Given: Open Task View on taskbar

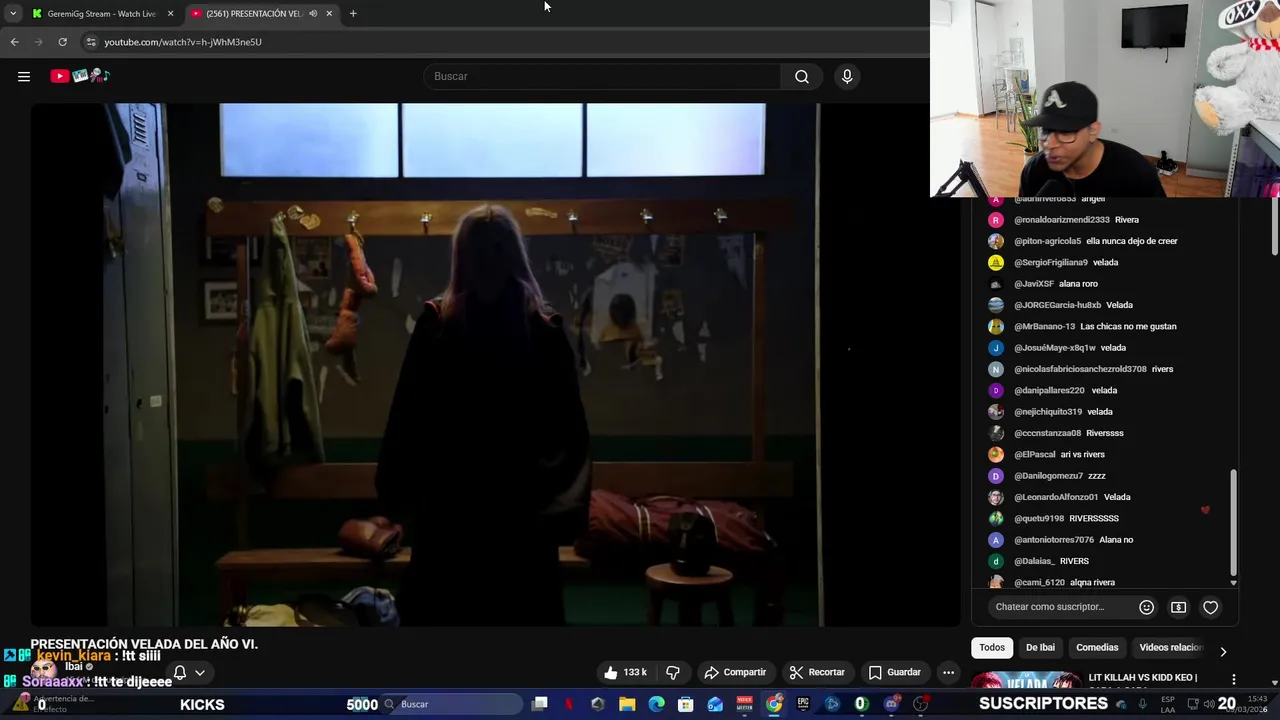Looking at the screenshot, I should pyautogui.click(x=540, y=704).
